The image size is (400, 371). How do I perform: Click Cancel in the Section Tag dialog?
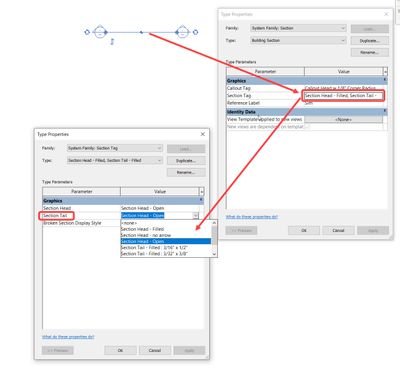(x=155, y=350)
